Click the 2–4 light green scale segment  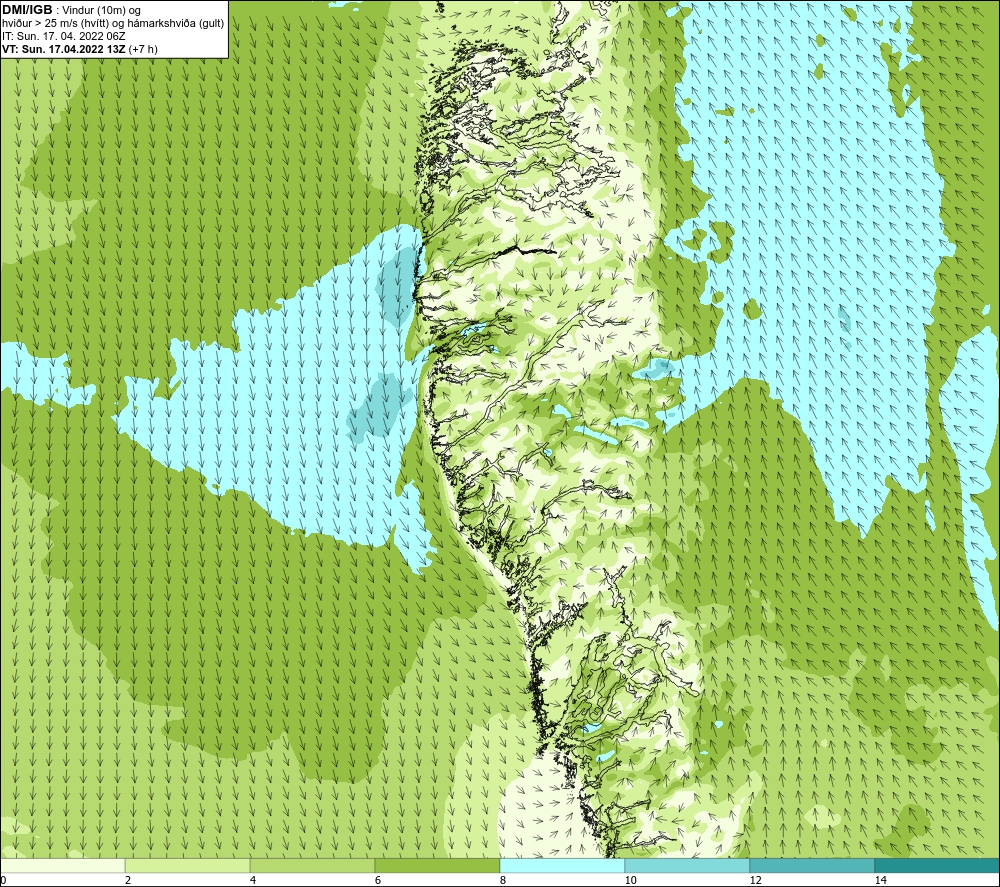tap(188, 866)
